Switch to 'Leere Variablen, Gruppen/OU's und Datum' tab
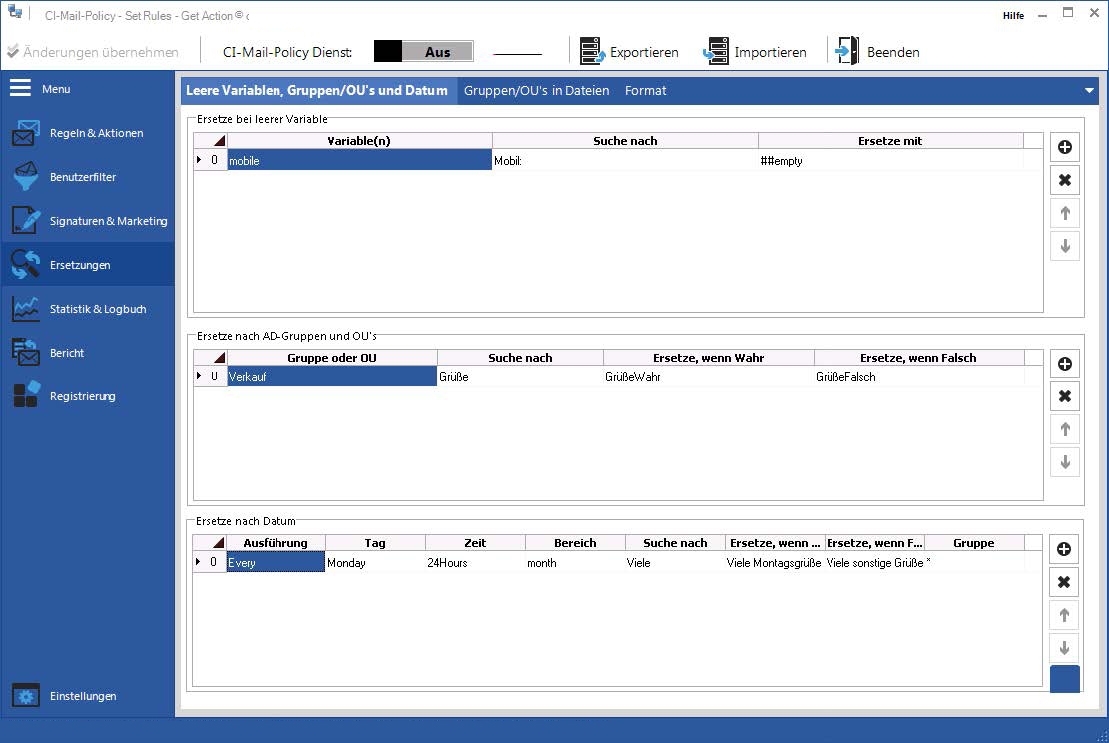The height and width of the screenshot is (743, 1109). click(x=317, y=90)
